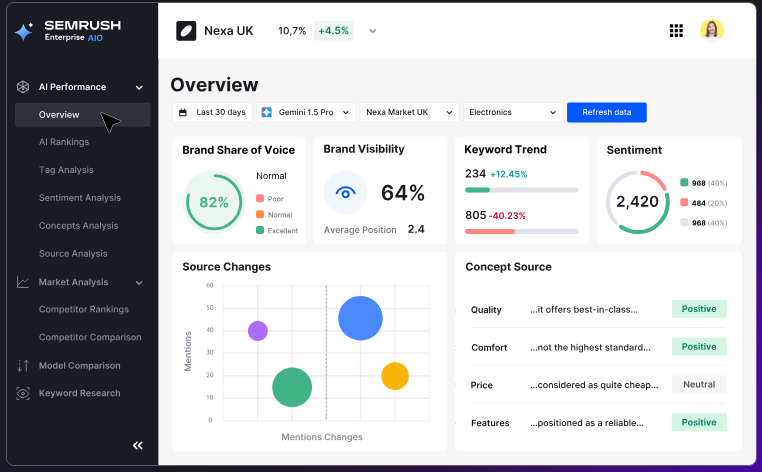Click the Comfort concept row label

click(x=489, y=348)
